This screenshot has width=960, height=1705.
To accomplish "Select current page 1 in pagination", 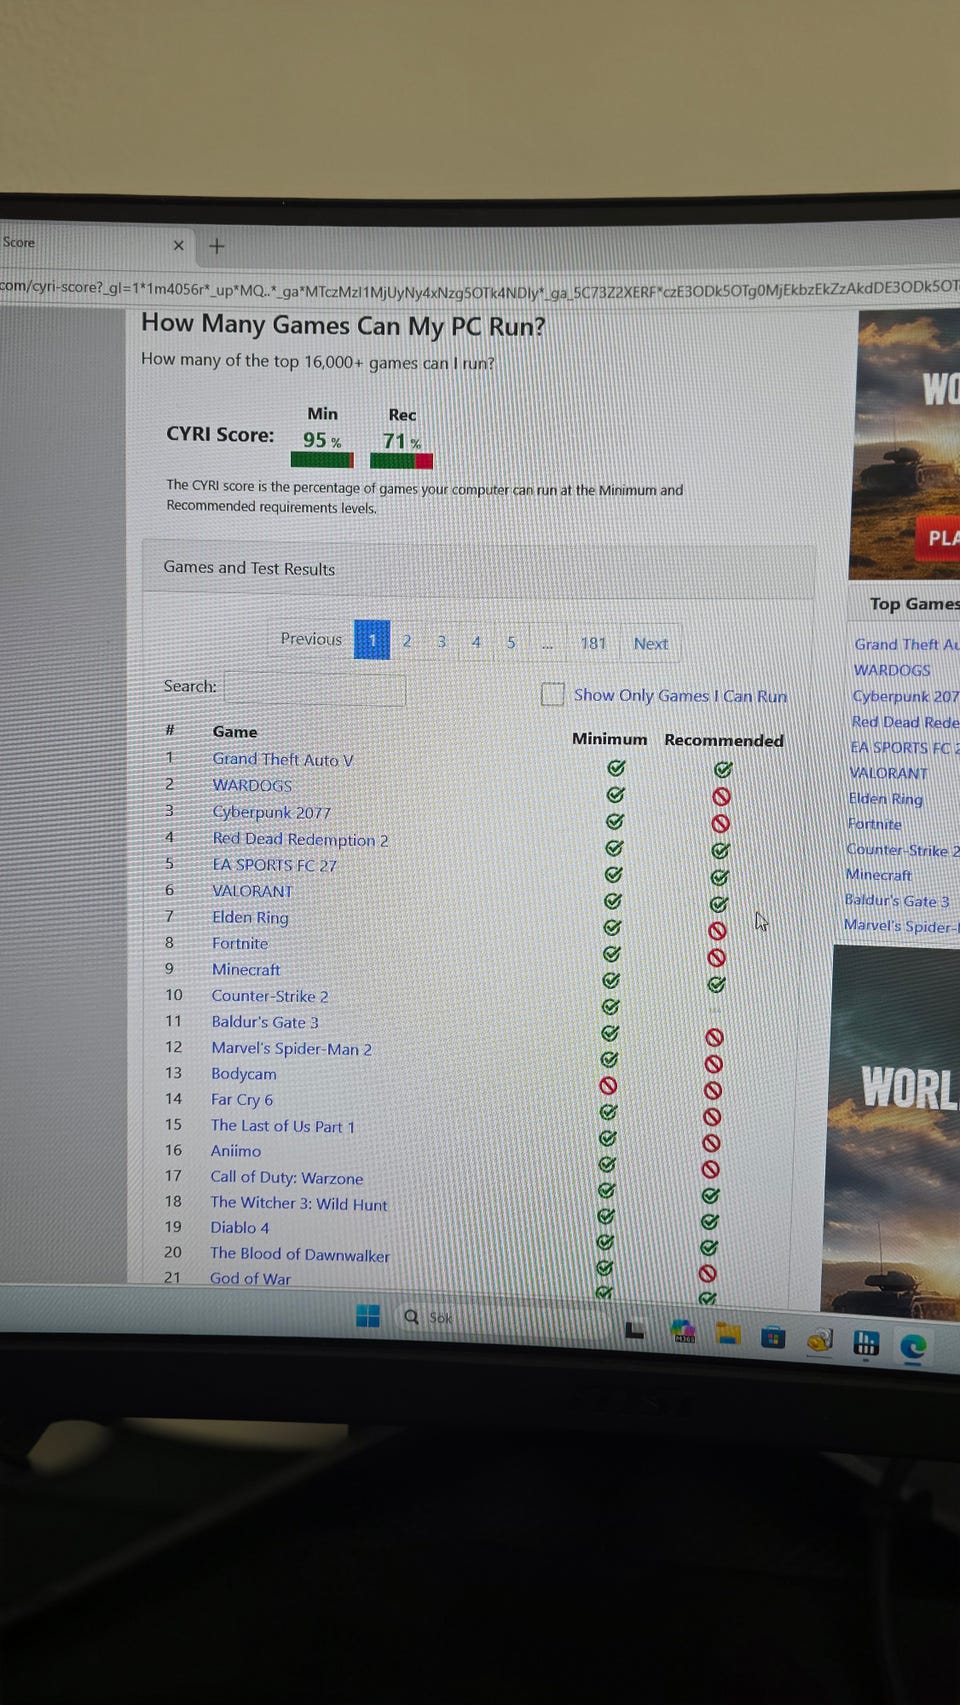I will click(372, 640).
